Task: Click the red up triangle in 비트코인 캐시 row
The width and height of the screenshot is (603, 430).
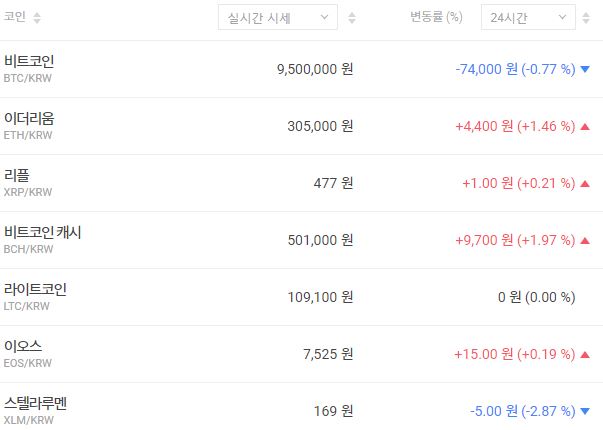Action: tap(585, 241)
